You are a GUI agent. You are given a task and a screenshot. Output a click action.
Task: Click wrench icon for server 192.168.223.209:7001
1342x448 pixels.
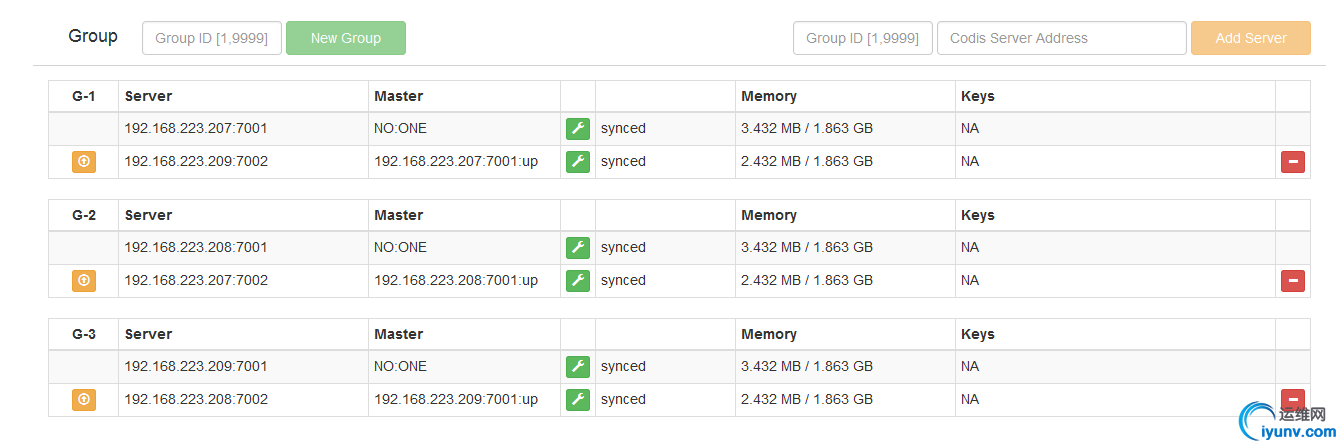(x=578, y=366)
